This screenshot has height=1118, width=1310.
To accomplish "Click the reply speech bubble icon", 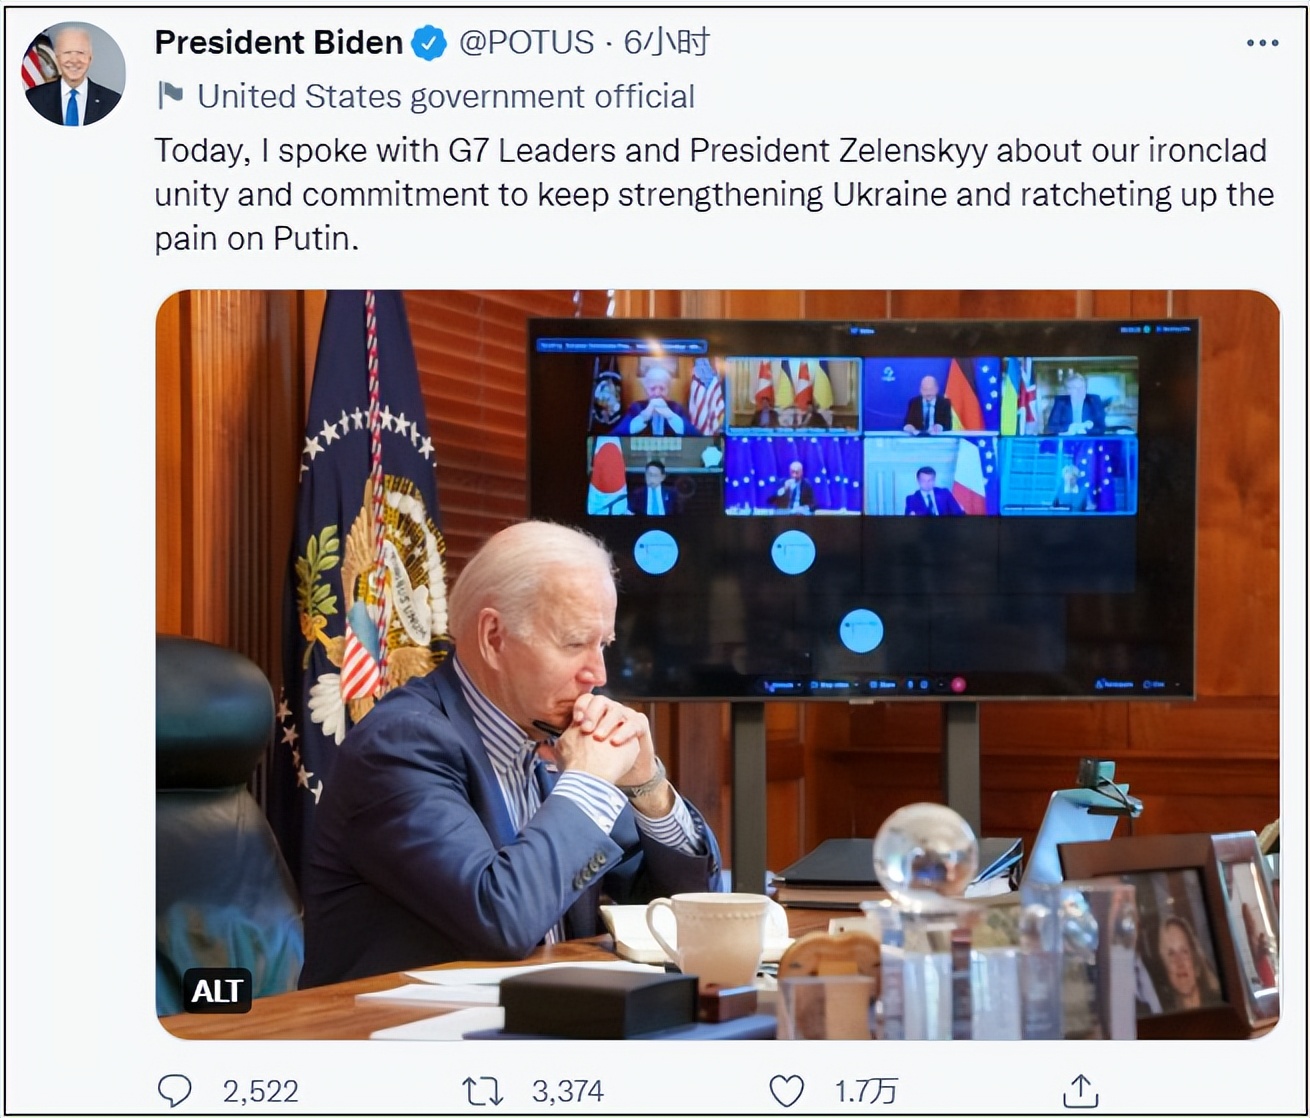I will pos(178,1089).
